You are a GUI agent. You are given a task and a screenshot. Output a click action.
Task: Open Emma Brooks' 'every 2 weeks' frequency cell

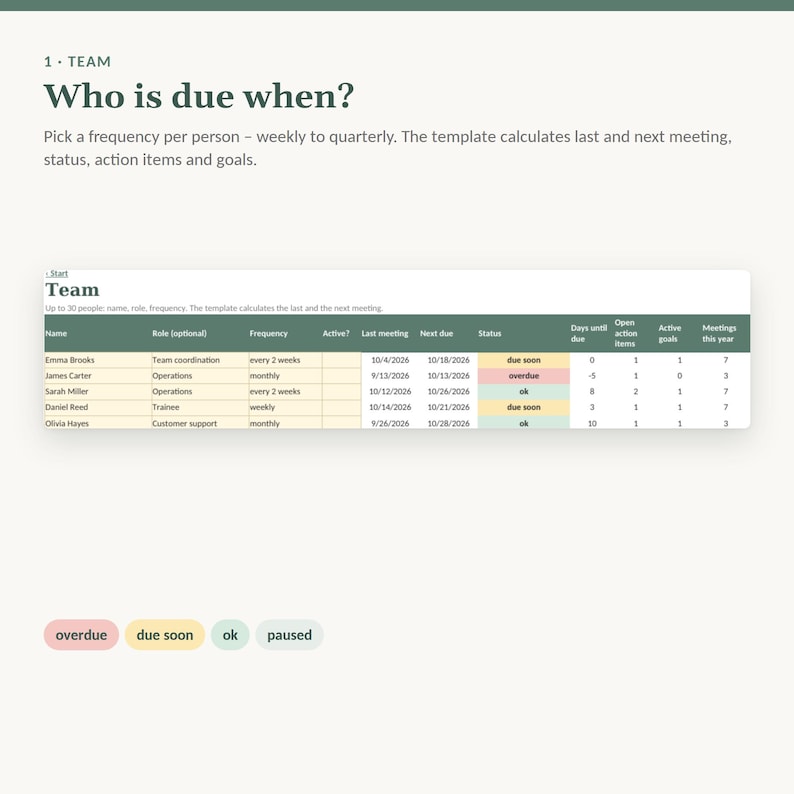tap(285, 360)
